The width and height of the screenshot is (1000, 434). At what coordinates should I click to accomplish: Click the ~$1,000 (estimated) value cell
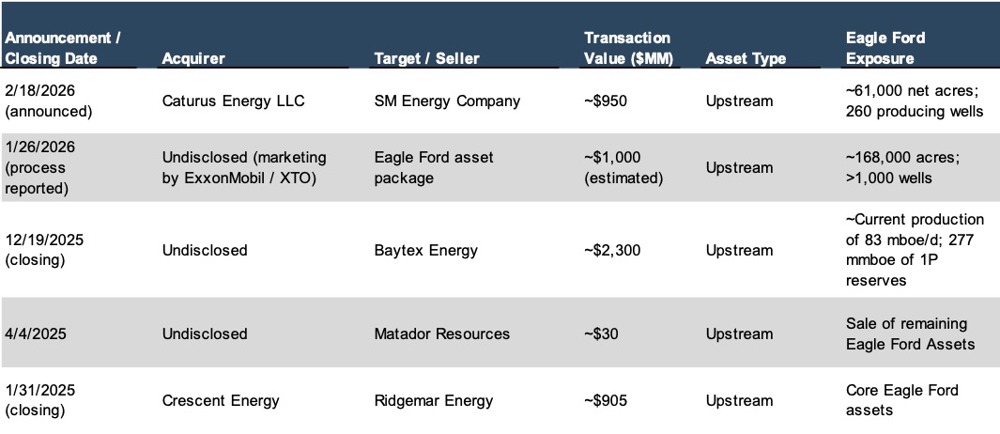point(624,167)
